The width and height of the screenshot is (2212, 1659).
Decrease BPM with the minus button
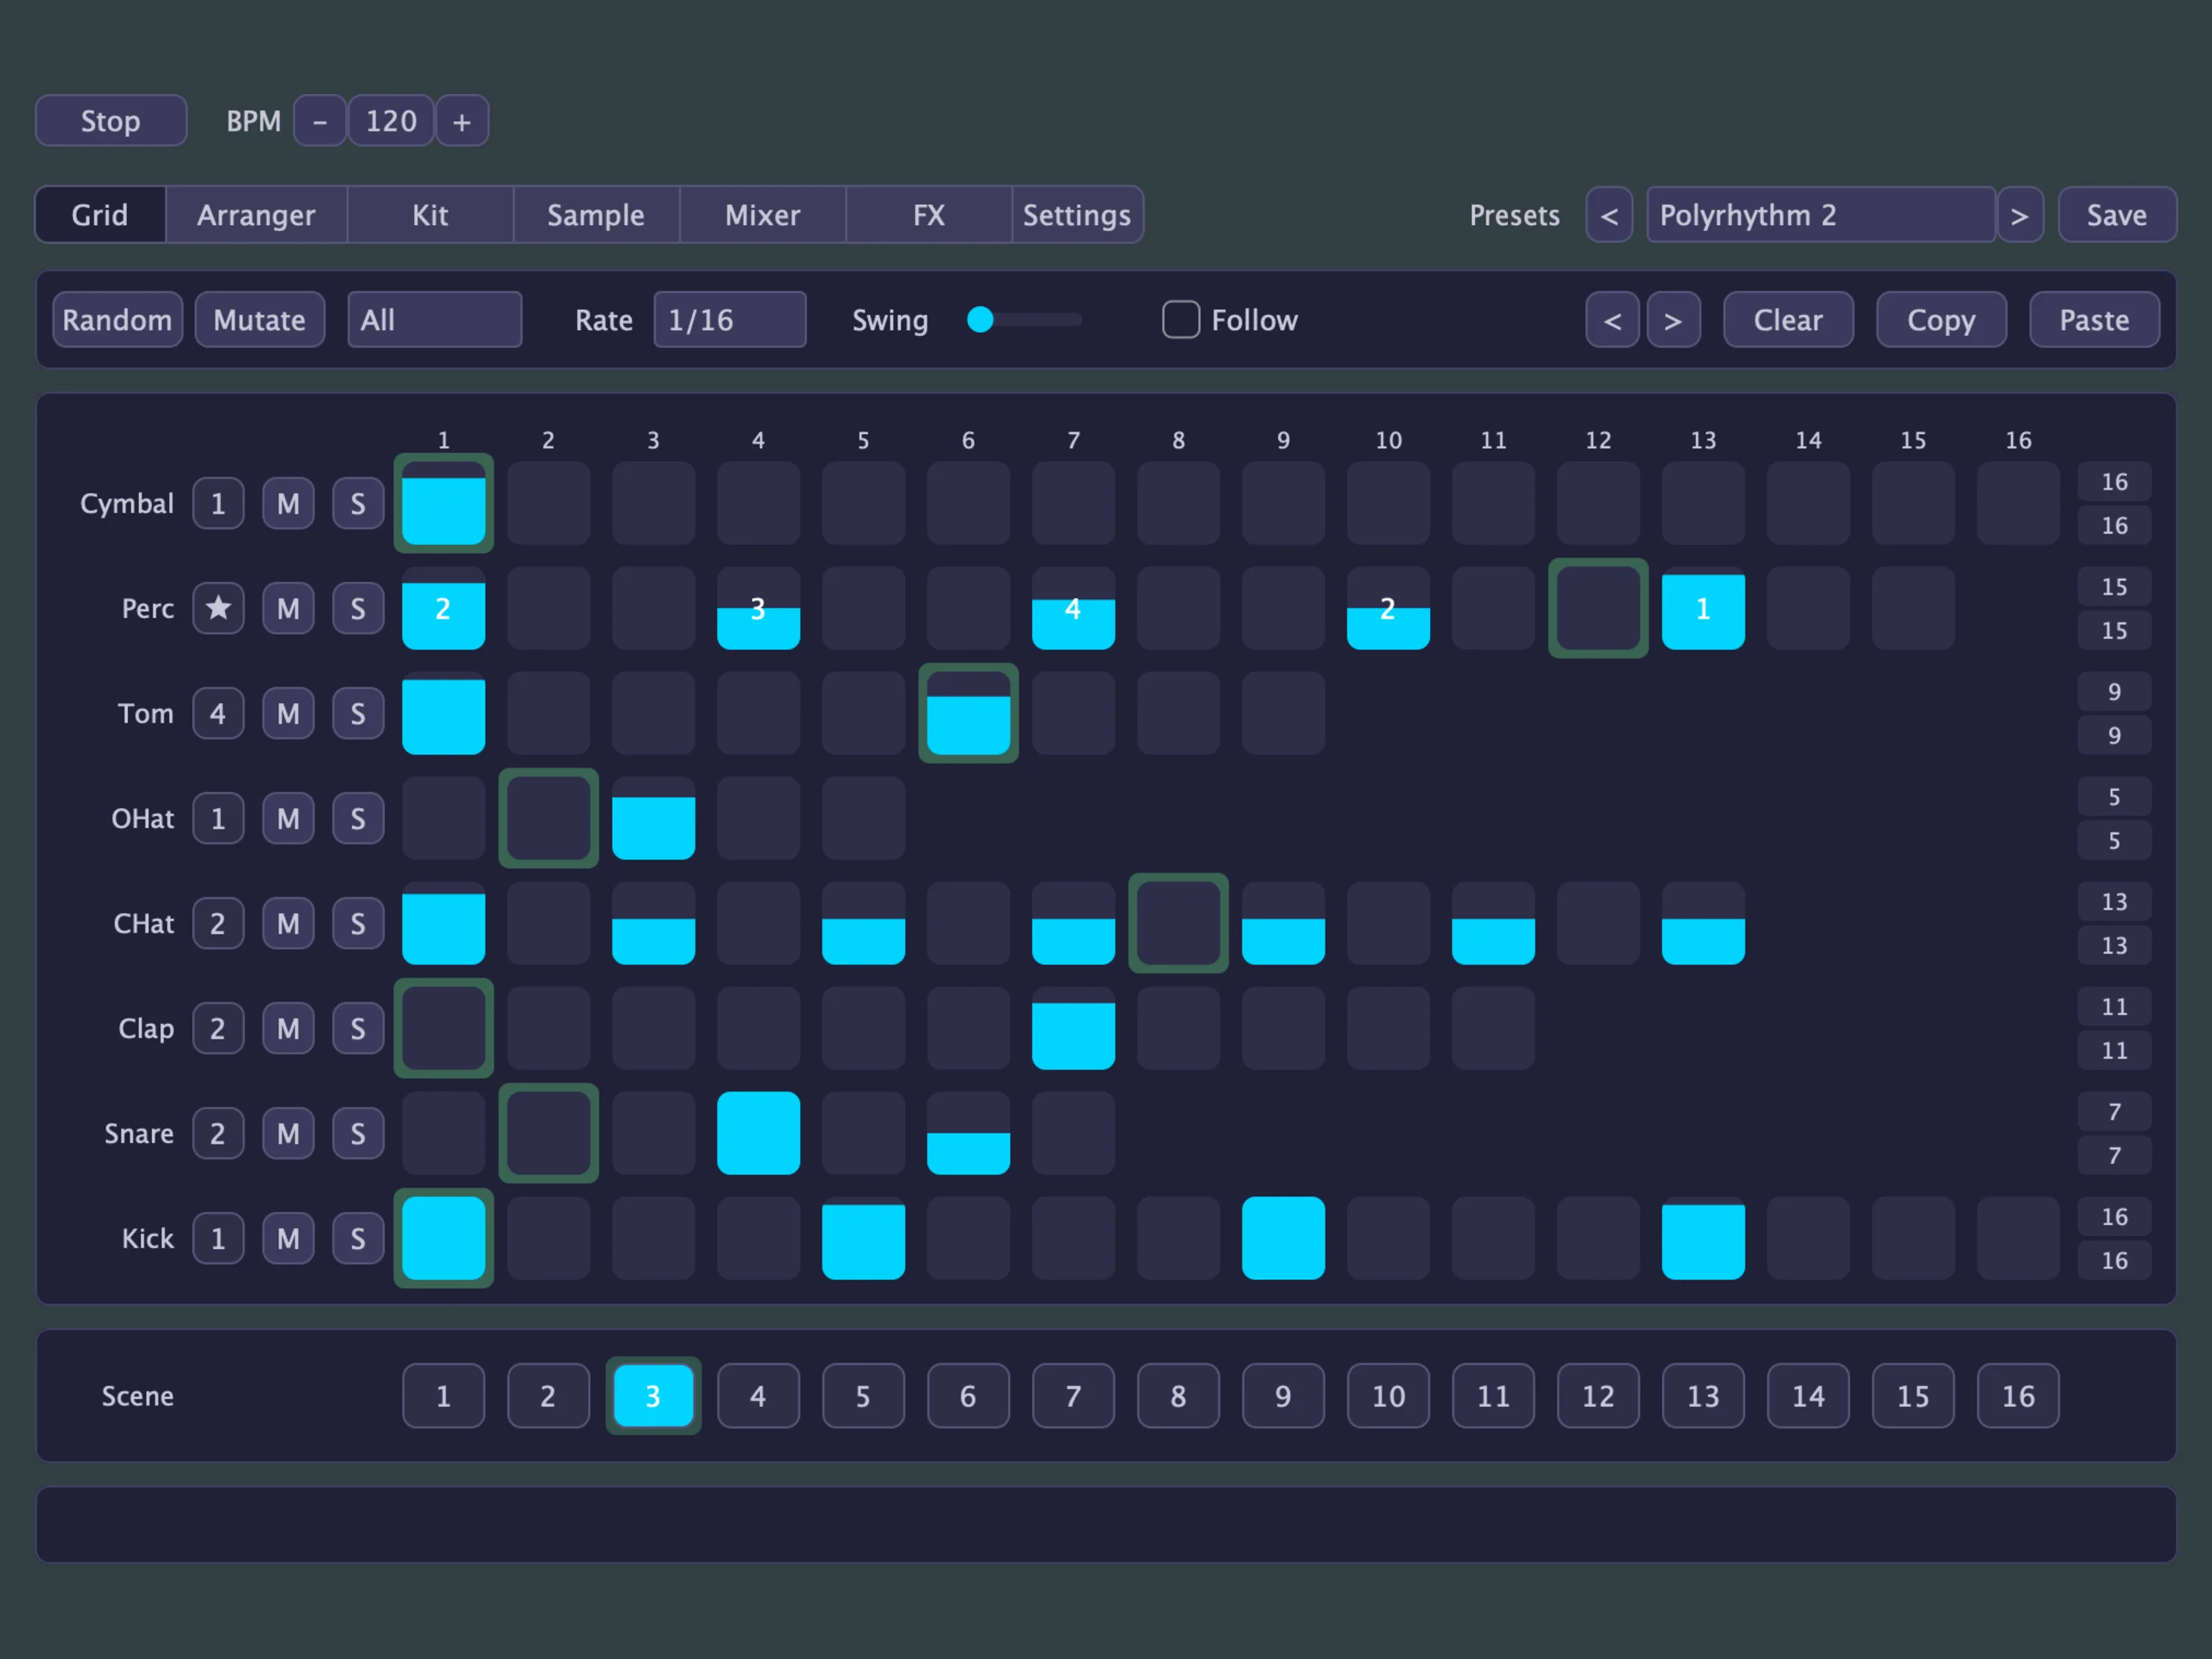click(320, 121)
